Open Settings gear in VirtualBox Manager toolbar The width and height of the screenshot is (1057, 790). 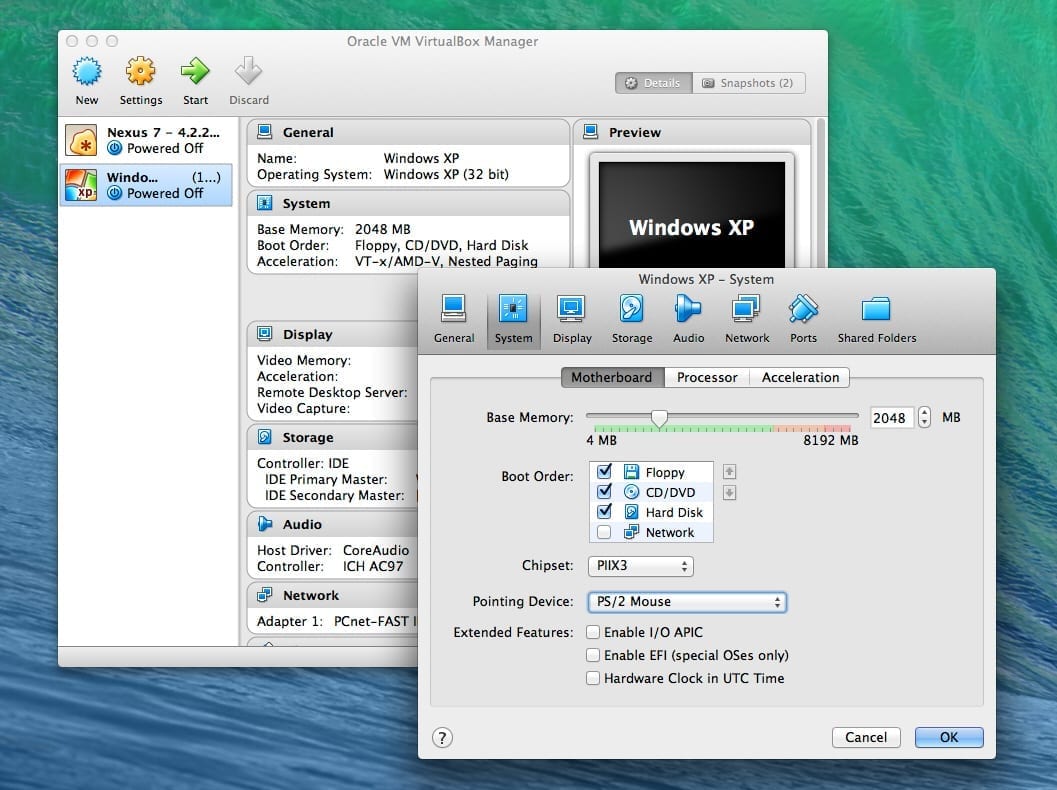140,71
